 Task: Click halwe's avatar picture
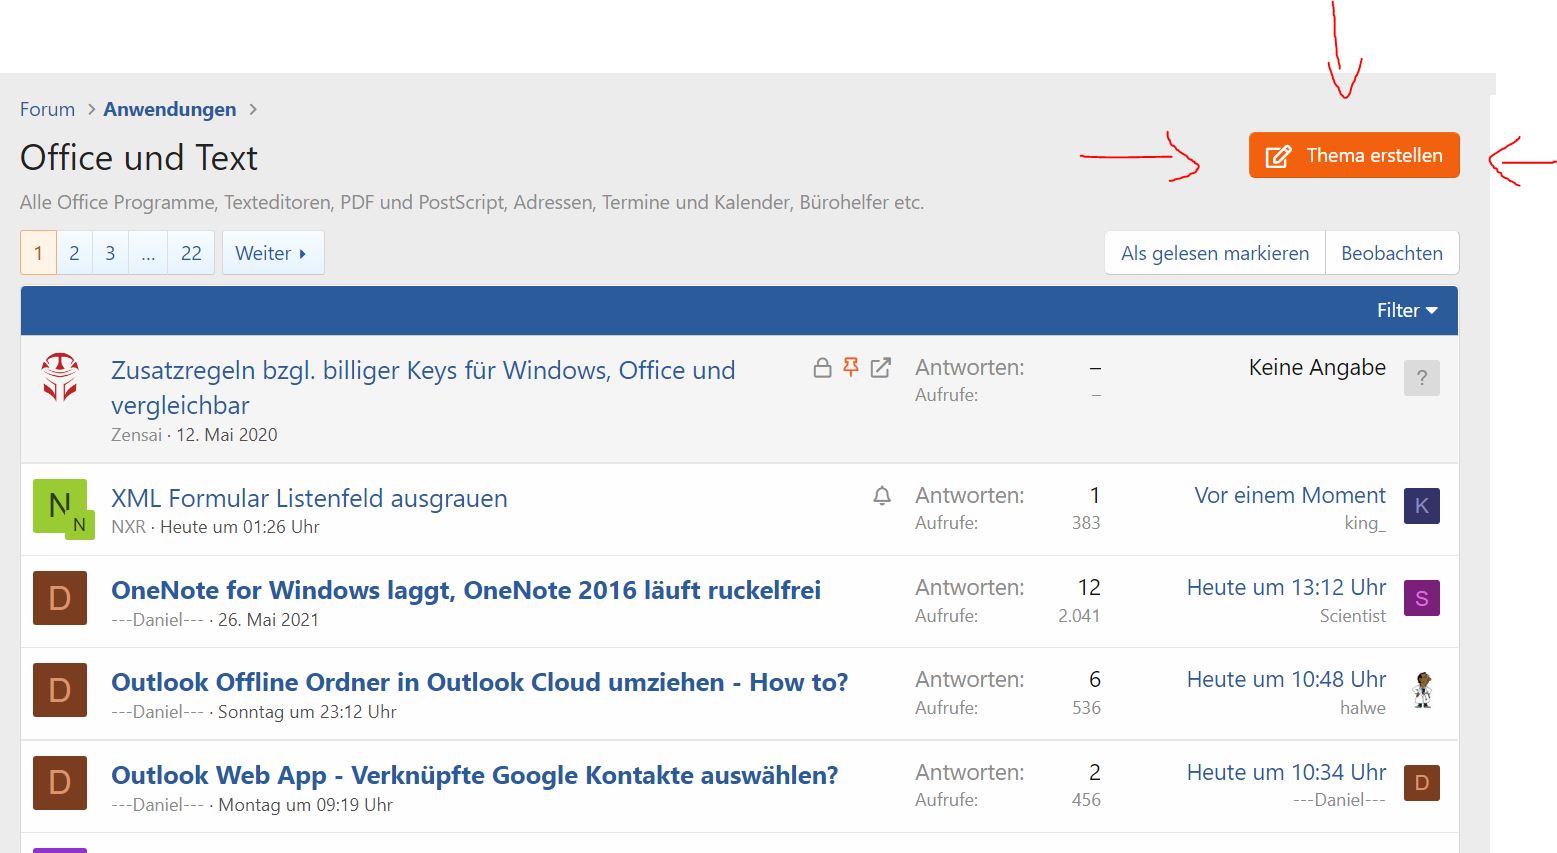pyautogui.click(x=1421, y=690)
